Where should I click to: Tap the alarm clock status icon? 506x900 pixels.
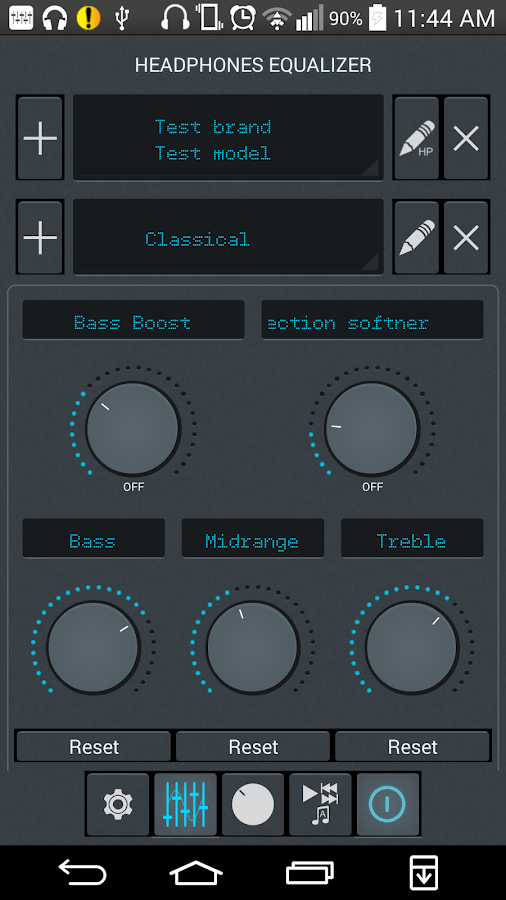click(x=243, y=18)
